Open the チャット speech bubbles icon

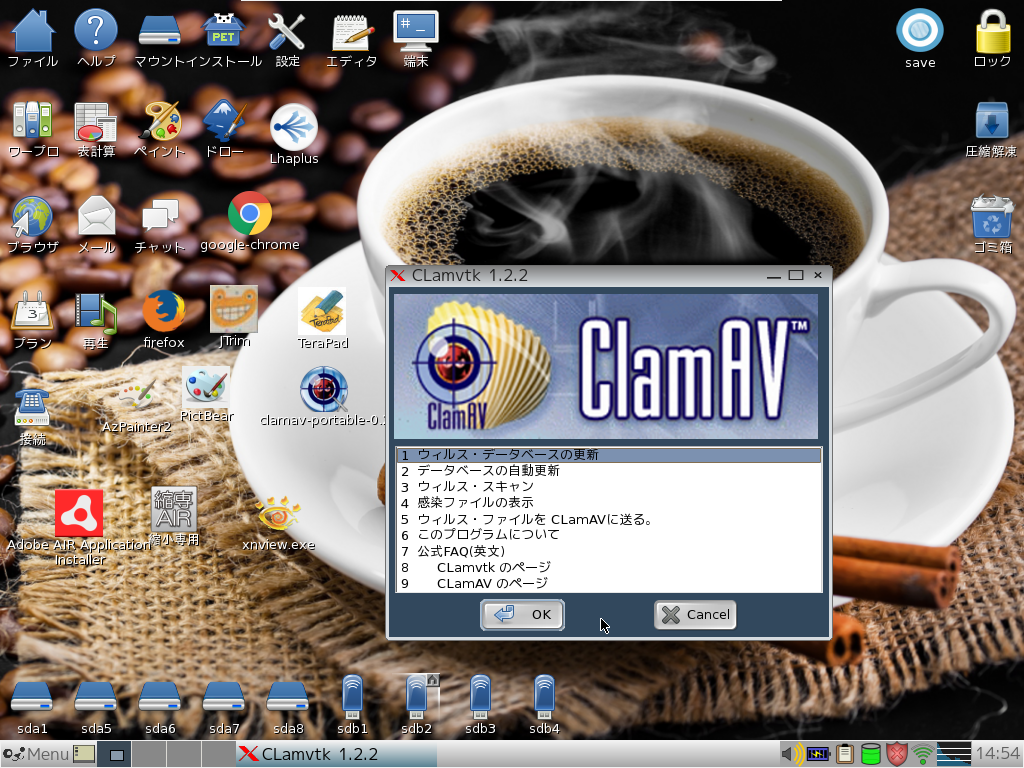coord(160,216)
